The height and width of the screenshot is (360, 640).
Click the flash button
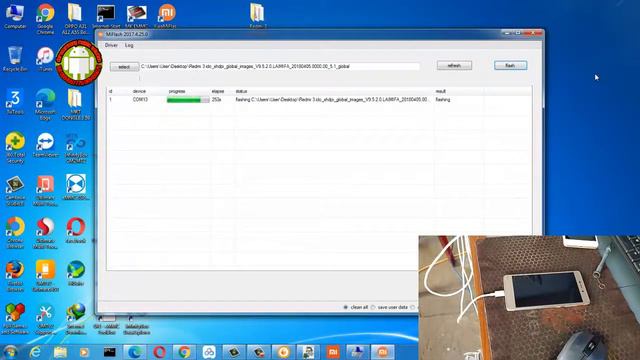[x=510, y=65]
